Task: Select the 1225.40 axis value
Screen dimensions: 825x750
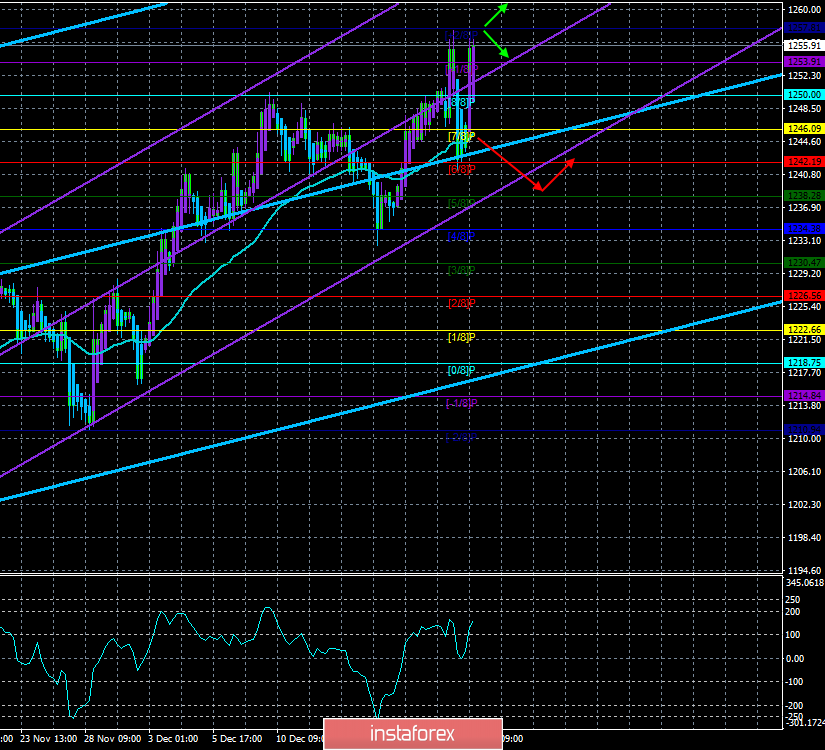Action: [x=804, y=307]
